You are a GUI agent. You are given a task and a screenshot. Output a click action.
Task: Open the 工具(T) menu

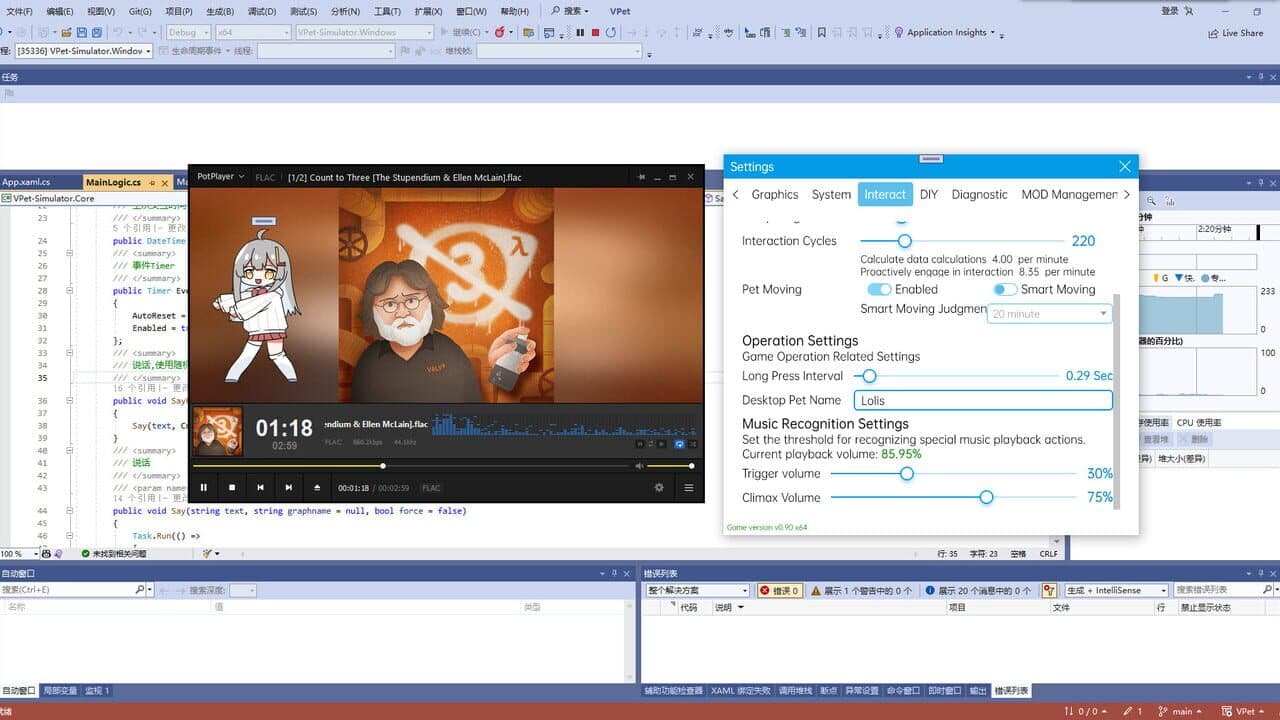pos(387,11)
